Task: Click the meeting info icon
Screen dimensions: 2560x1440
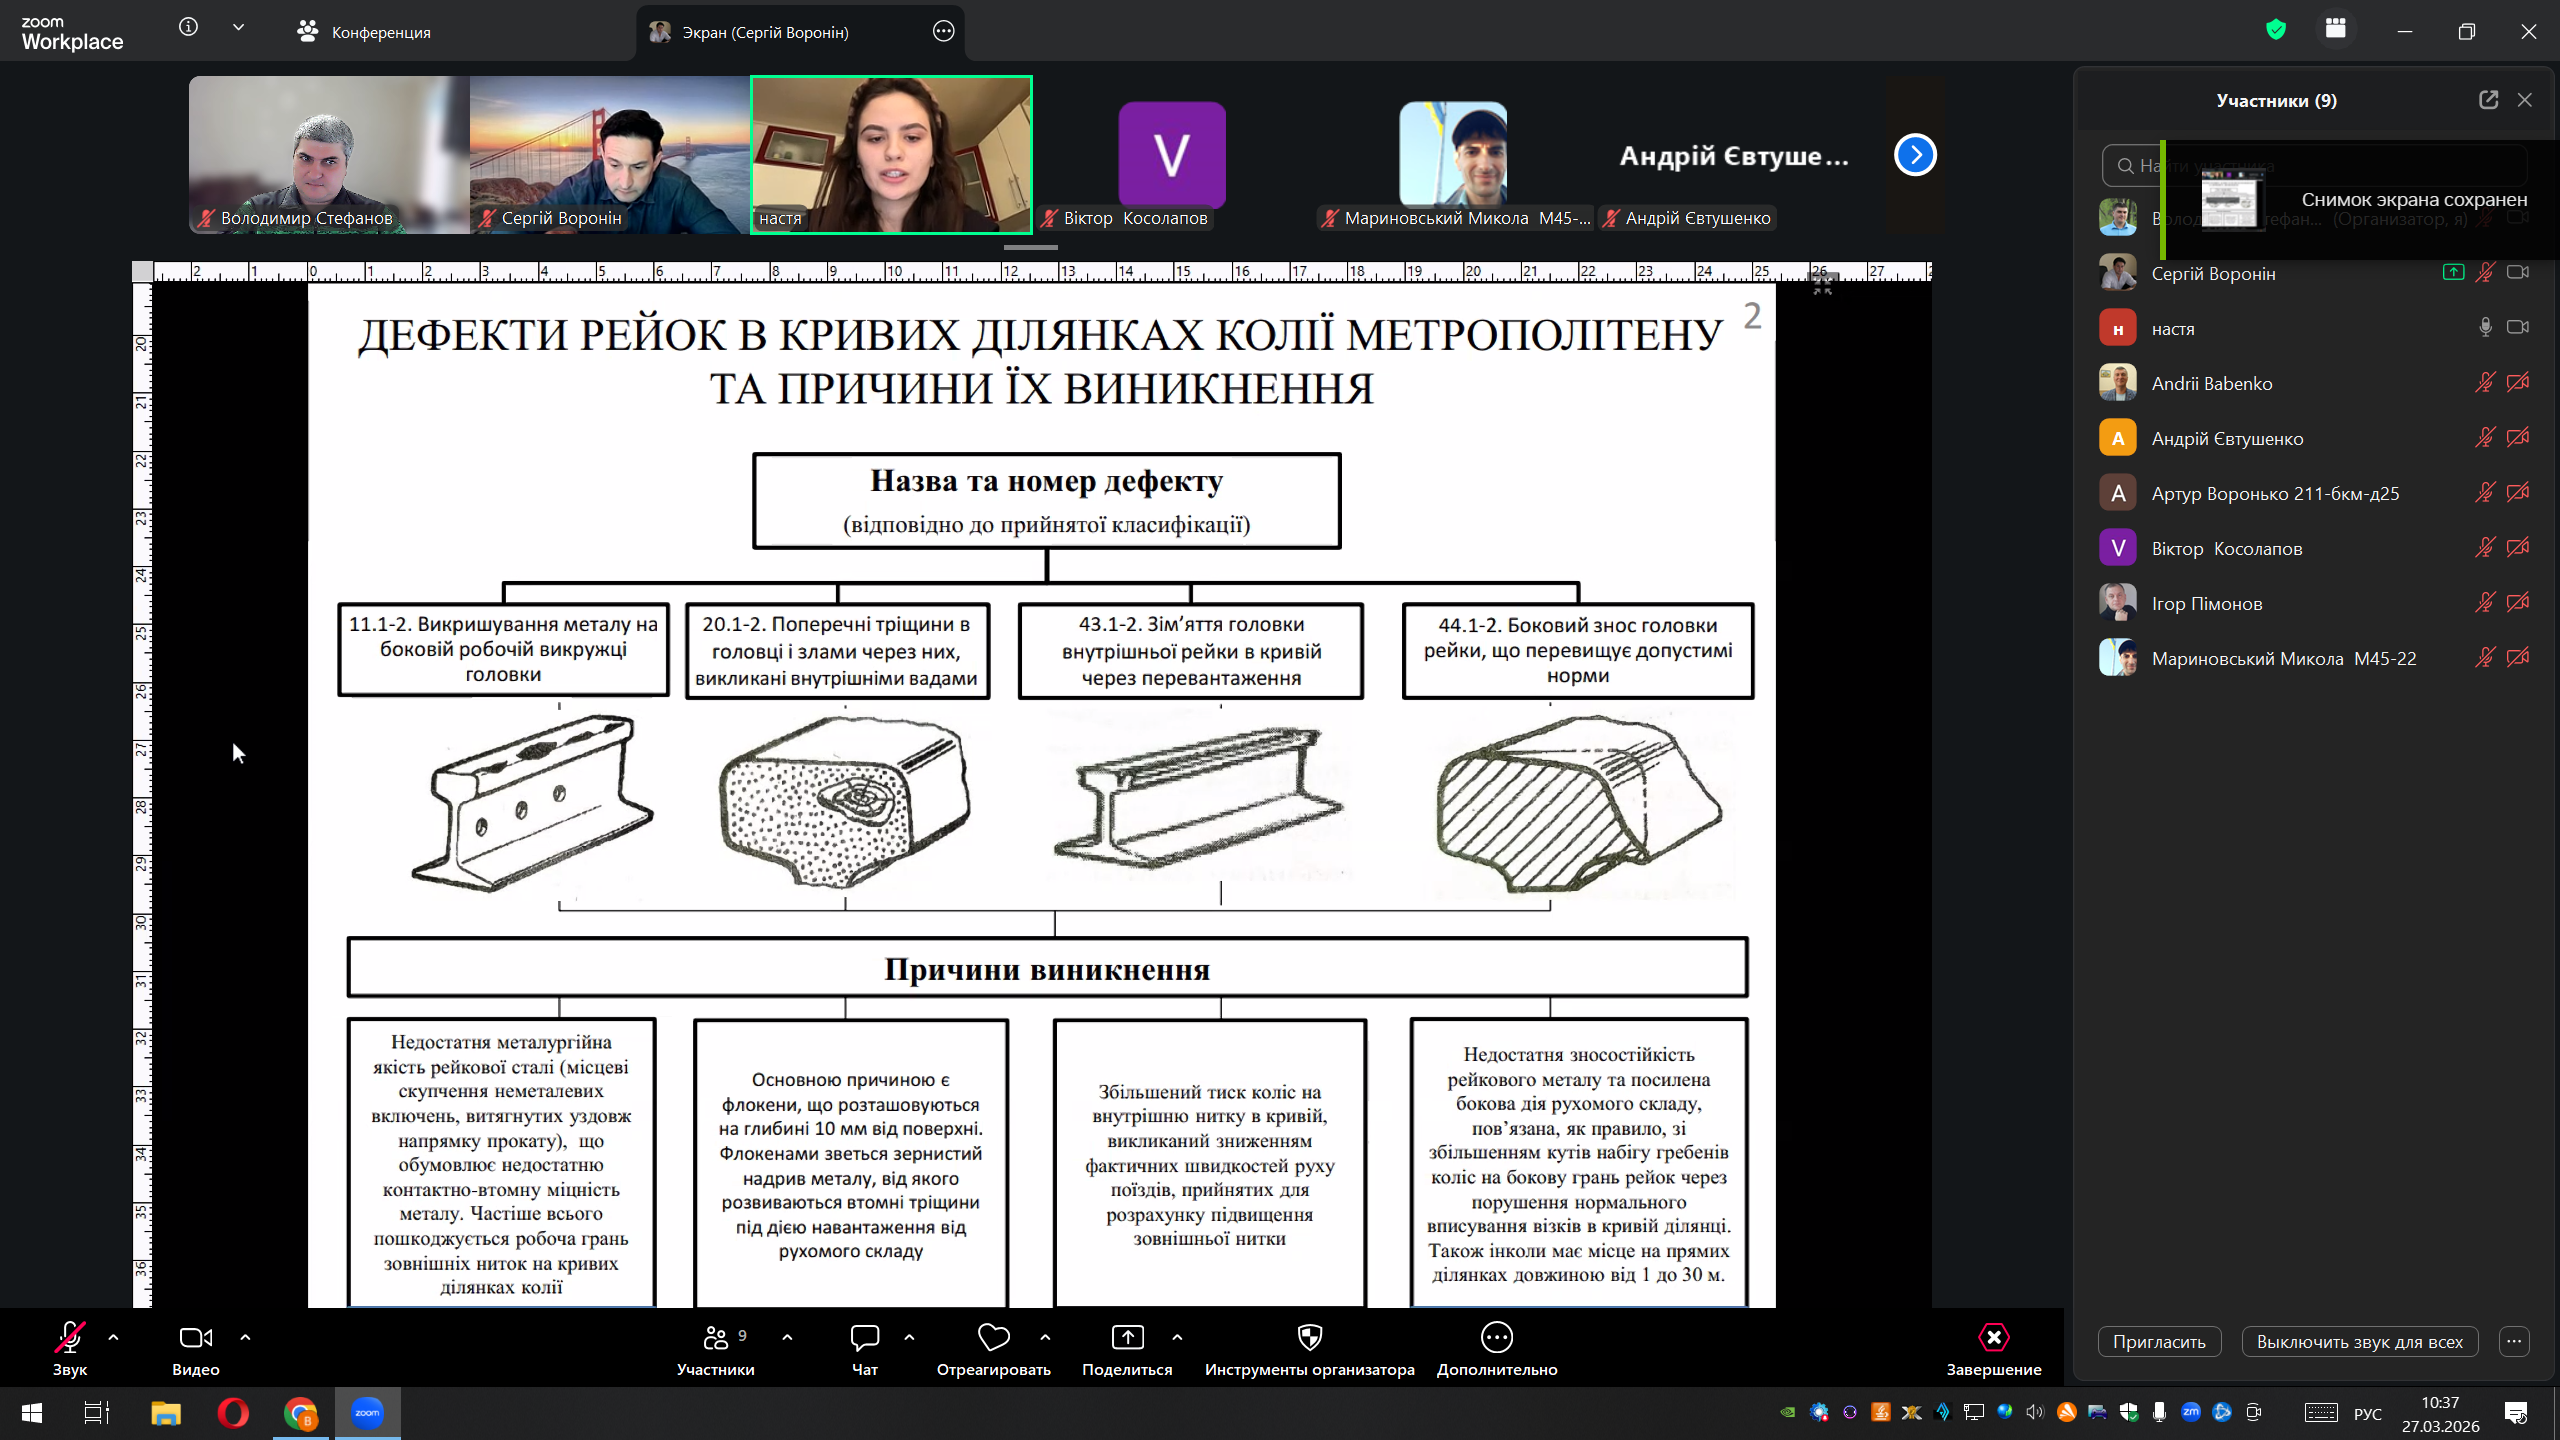Action: 188,28
